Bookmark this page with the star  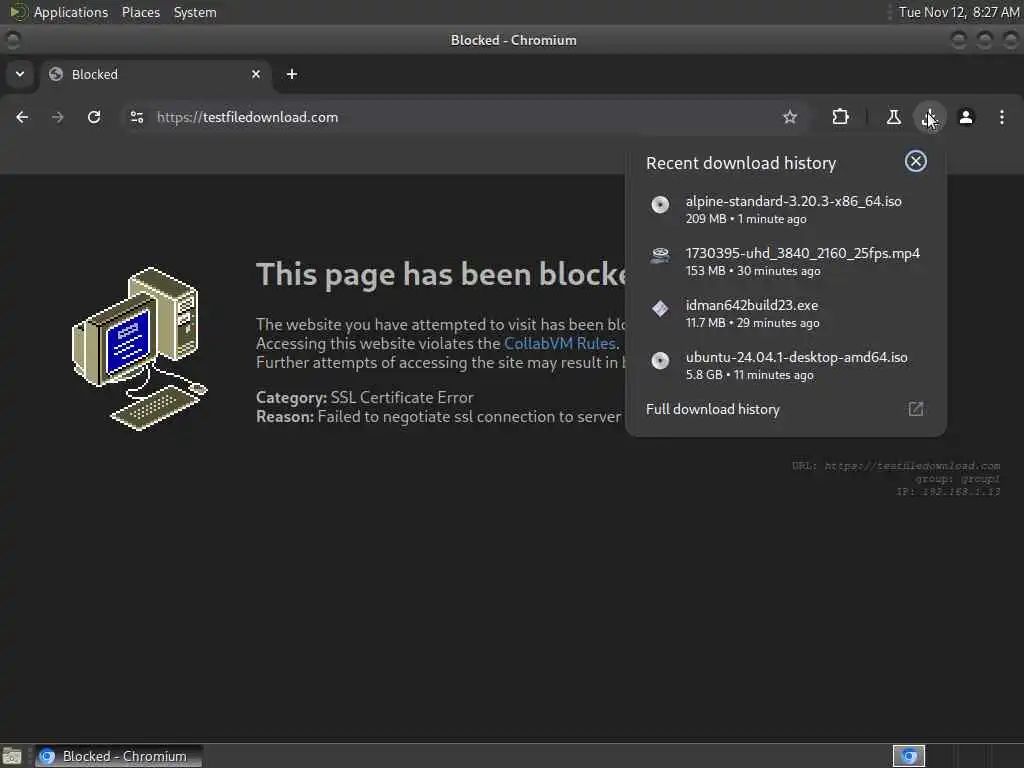790,117
